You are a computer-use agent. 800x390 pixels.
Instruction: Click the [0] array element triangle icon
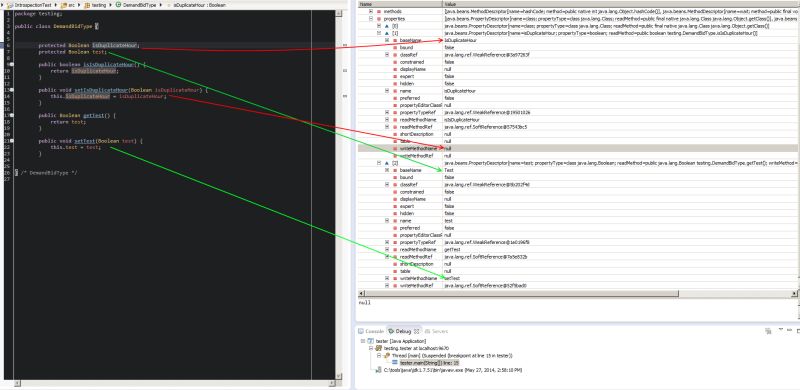click(387, 26)
